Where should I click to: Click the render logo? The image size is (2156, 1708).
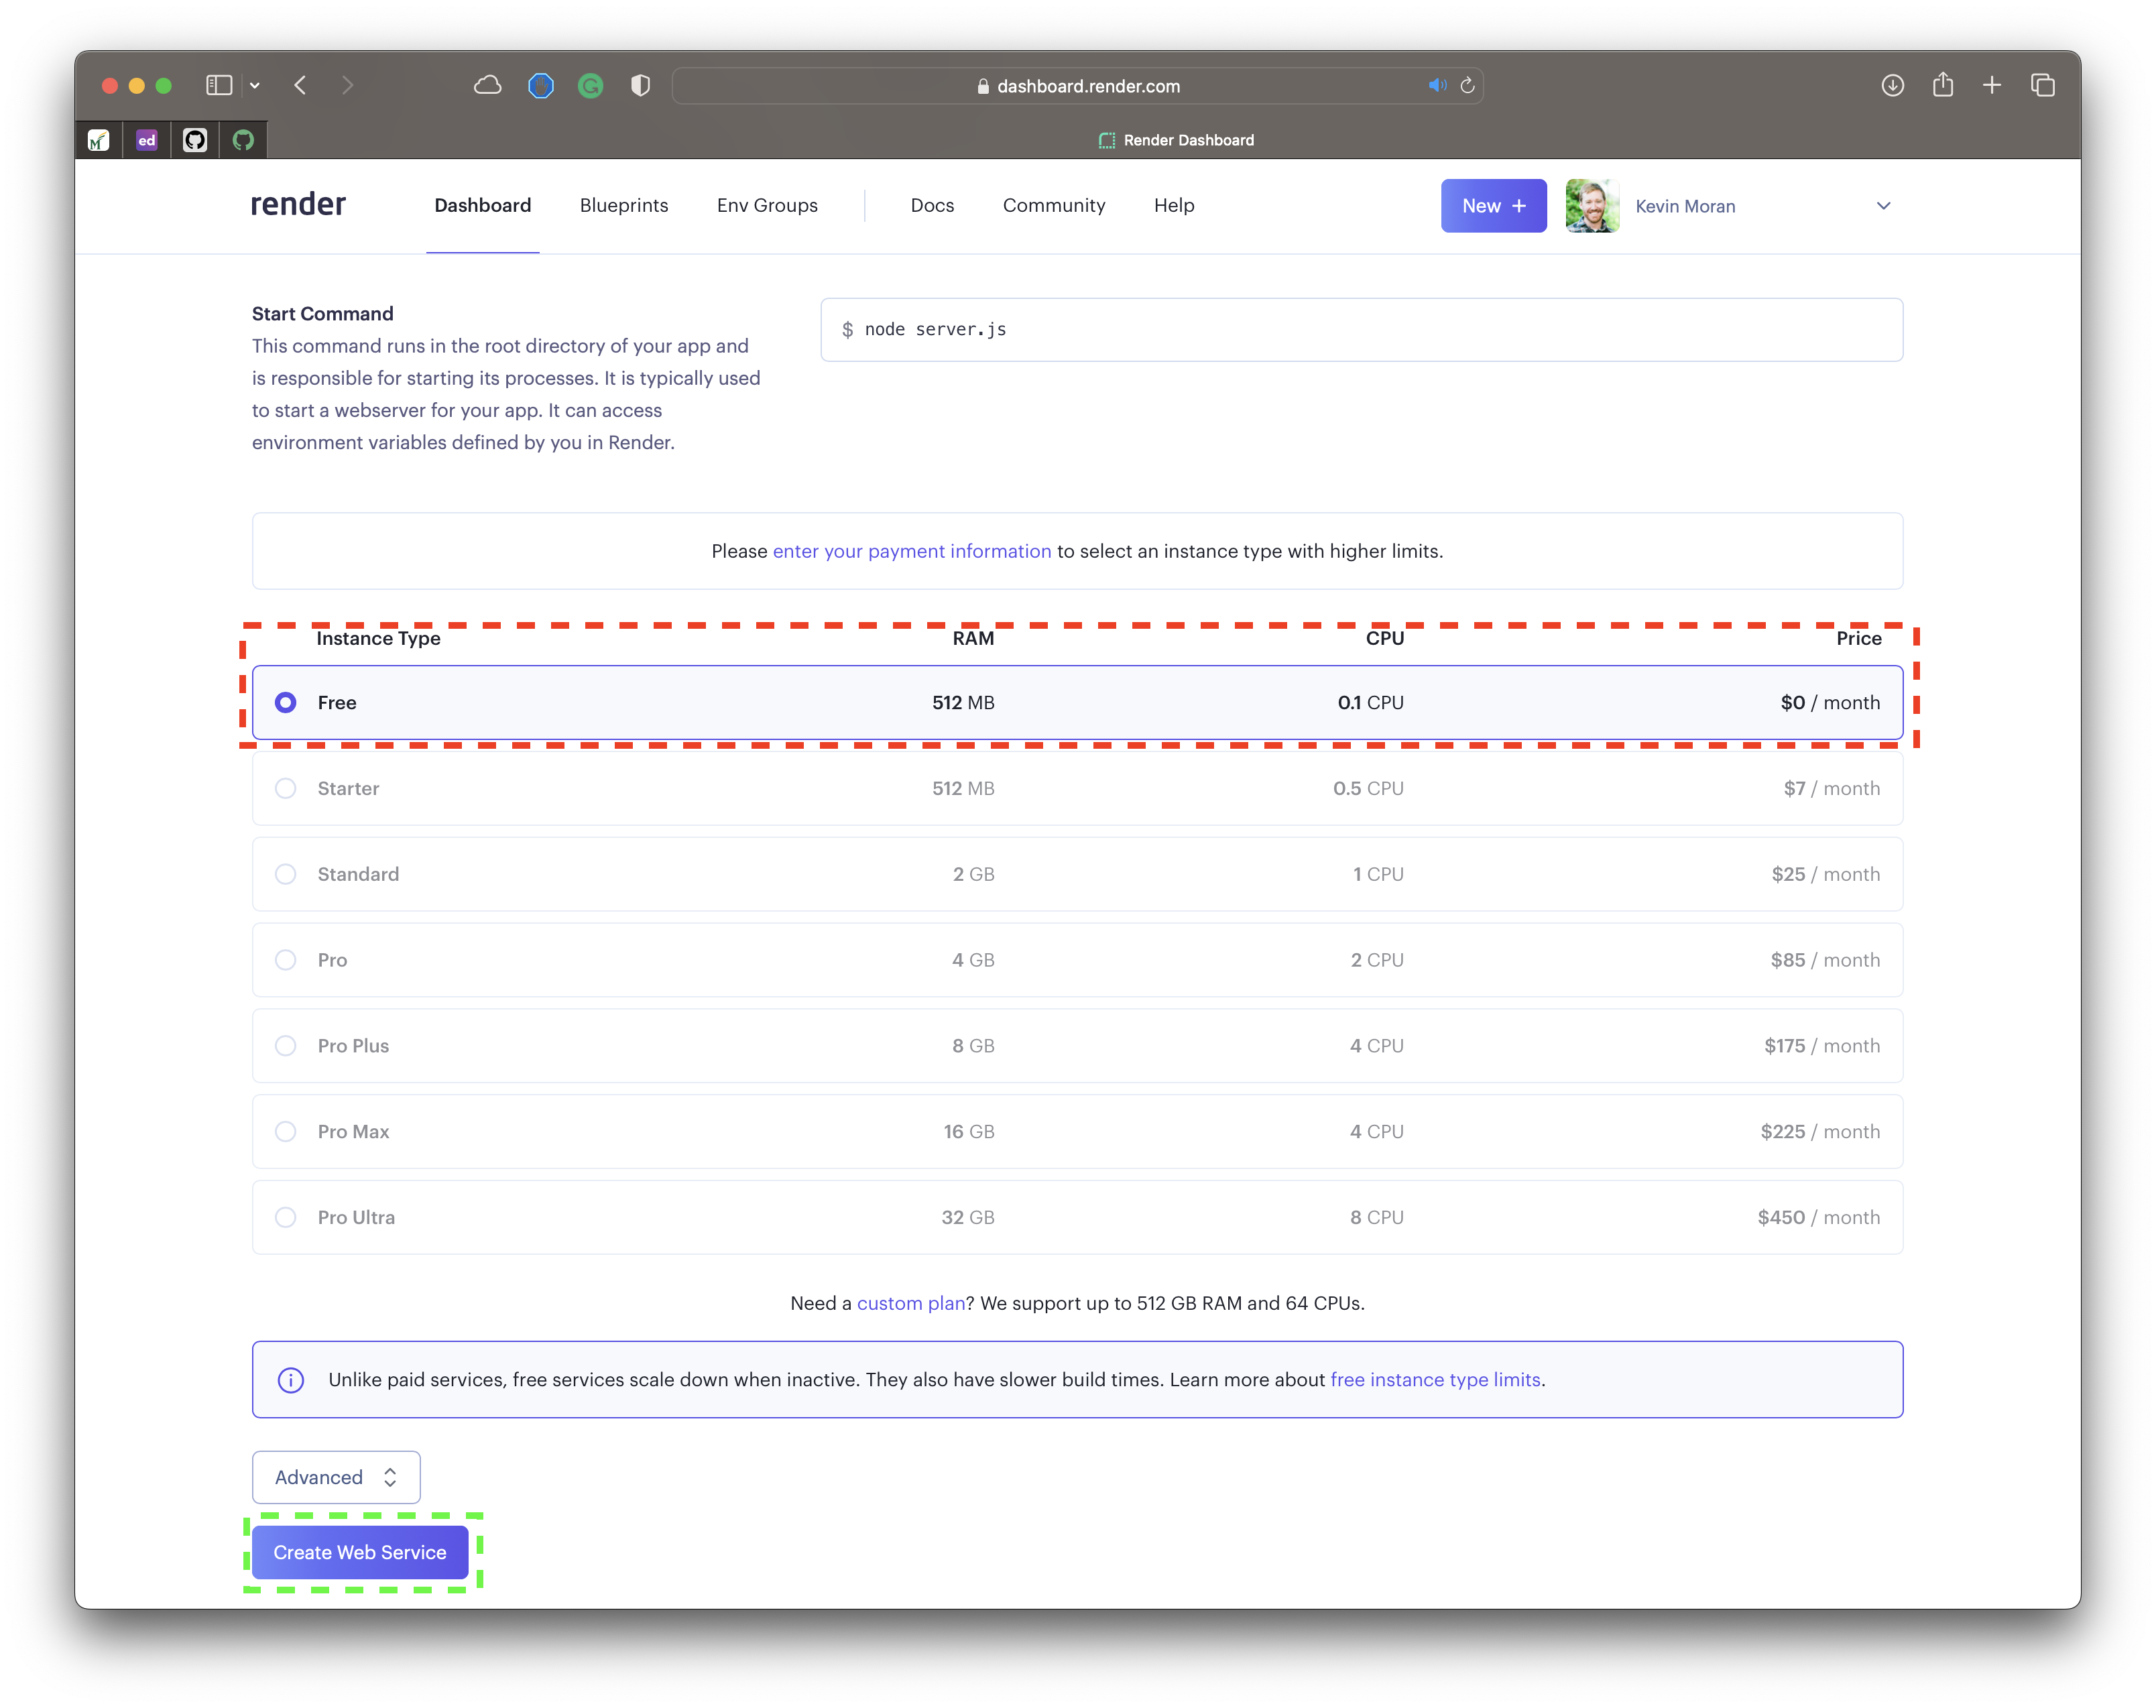[x=298, y=204]
